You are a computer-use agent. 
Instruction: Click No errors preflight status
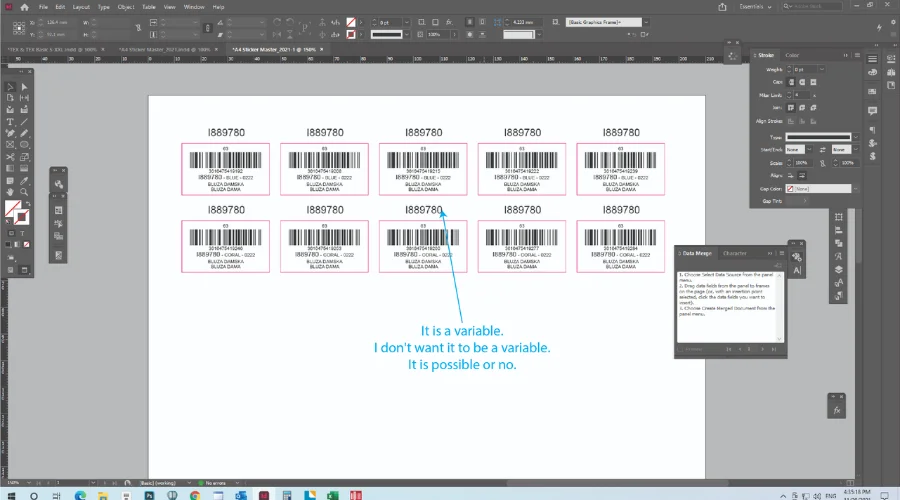[x=215, y=483]
